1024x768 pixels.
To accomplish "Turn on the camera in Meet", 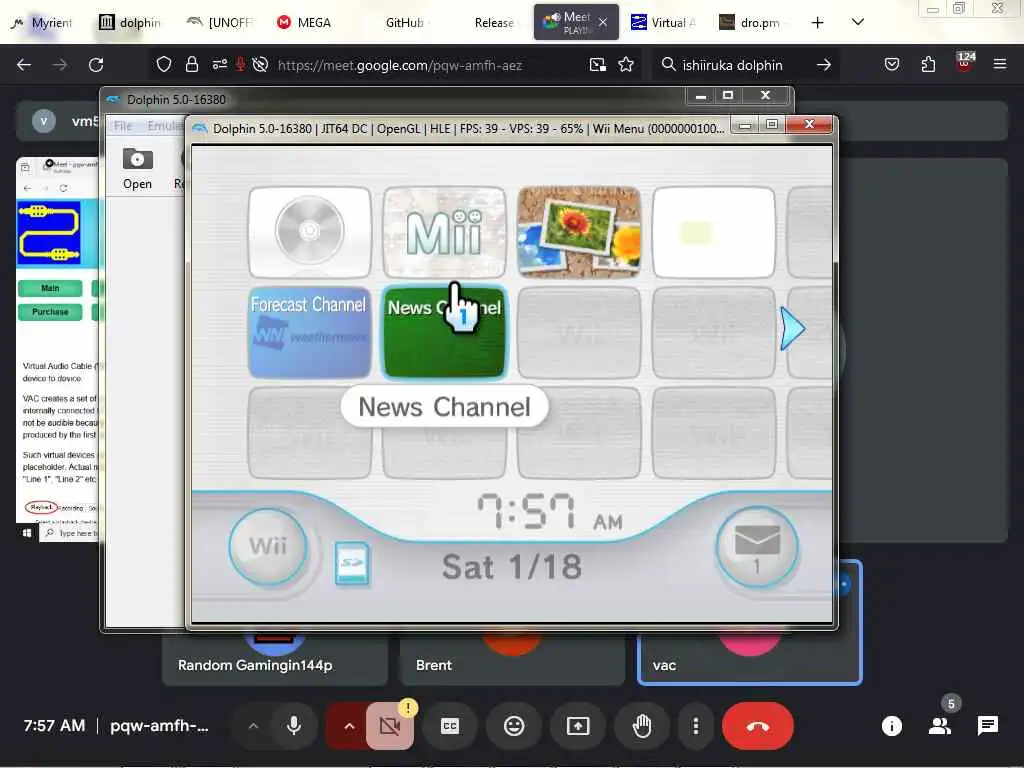I will point(389,726).
